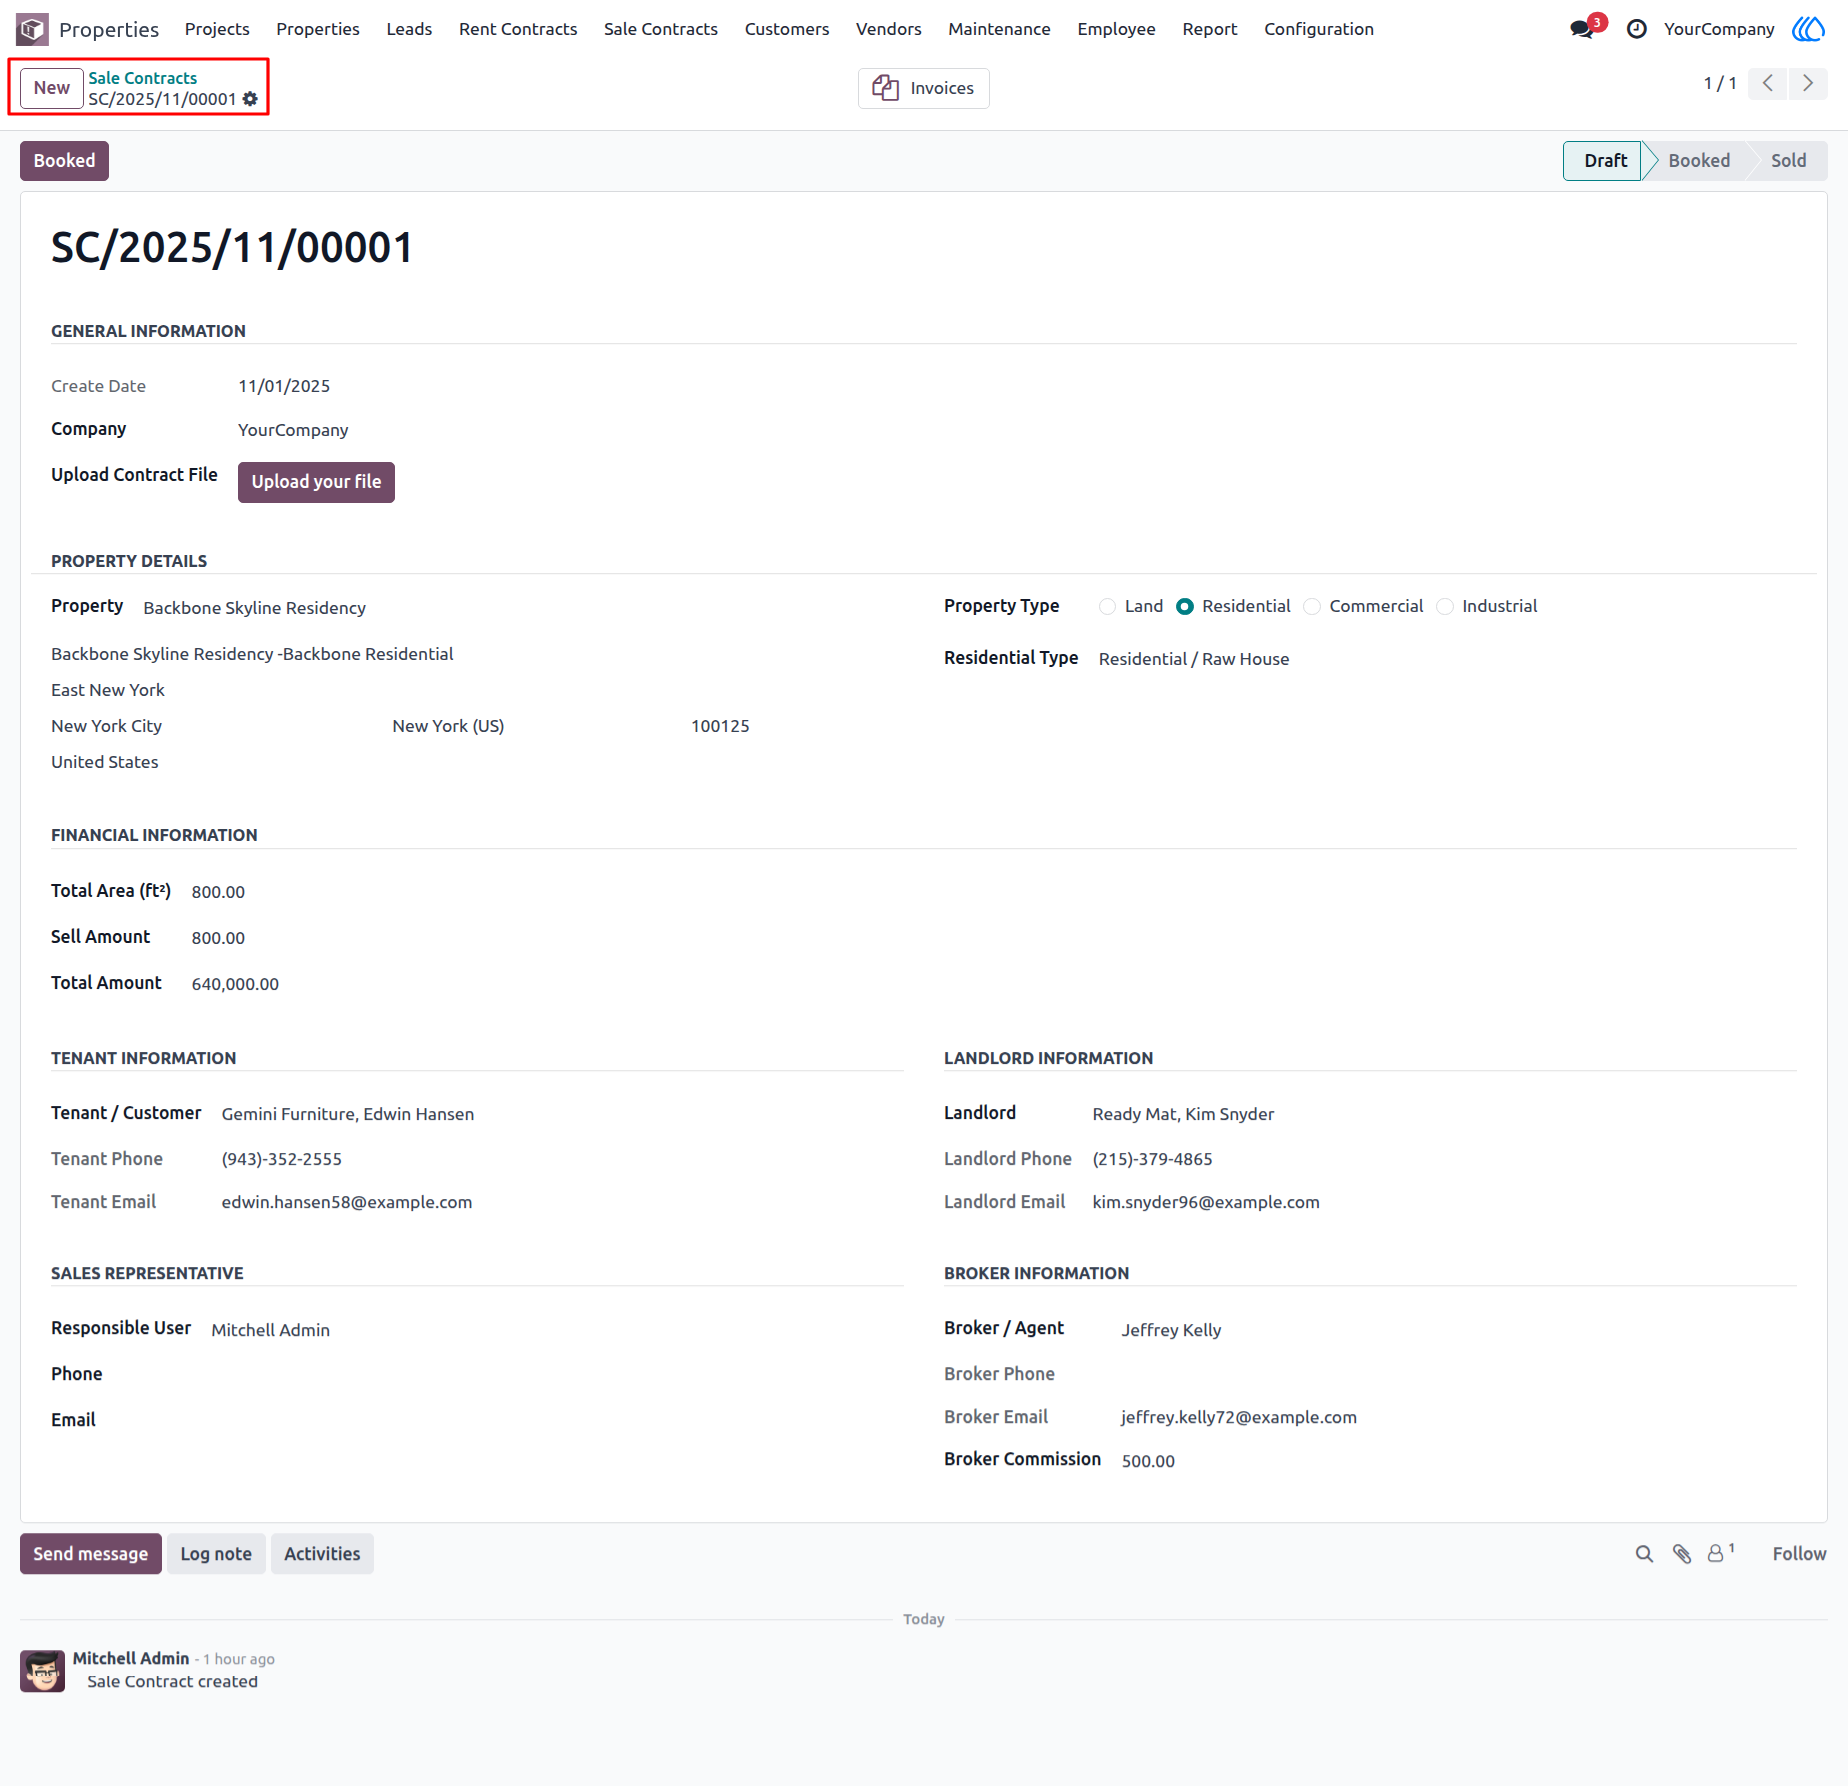1848x1789 pixels.
Task: Go to the next record arrow
Action: [x=1808, y=83]
